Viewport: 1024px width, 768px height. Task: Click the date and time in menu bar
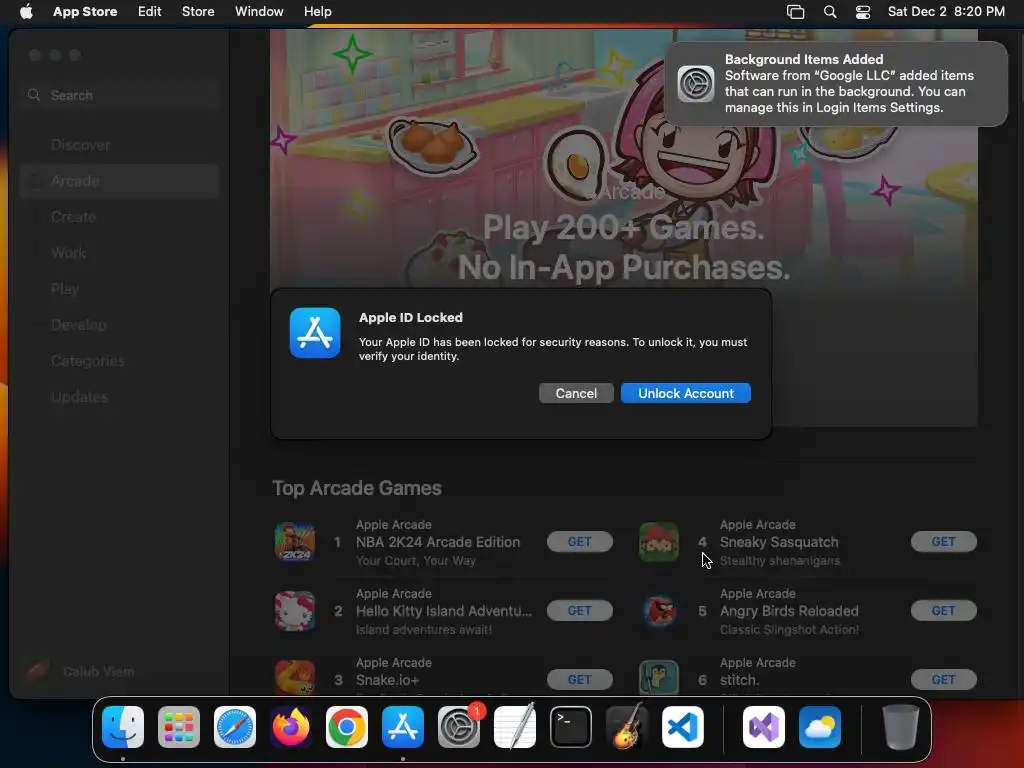946,11
